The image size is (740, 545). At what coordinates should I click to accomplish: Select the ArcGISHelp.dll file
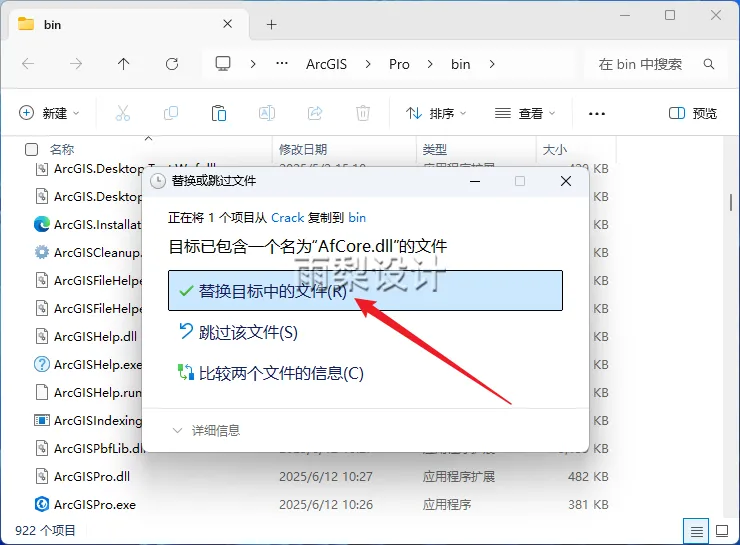click(95, 336)
